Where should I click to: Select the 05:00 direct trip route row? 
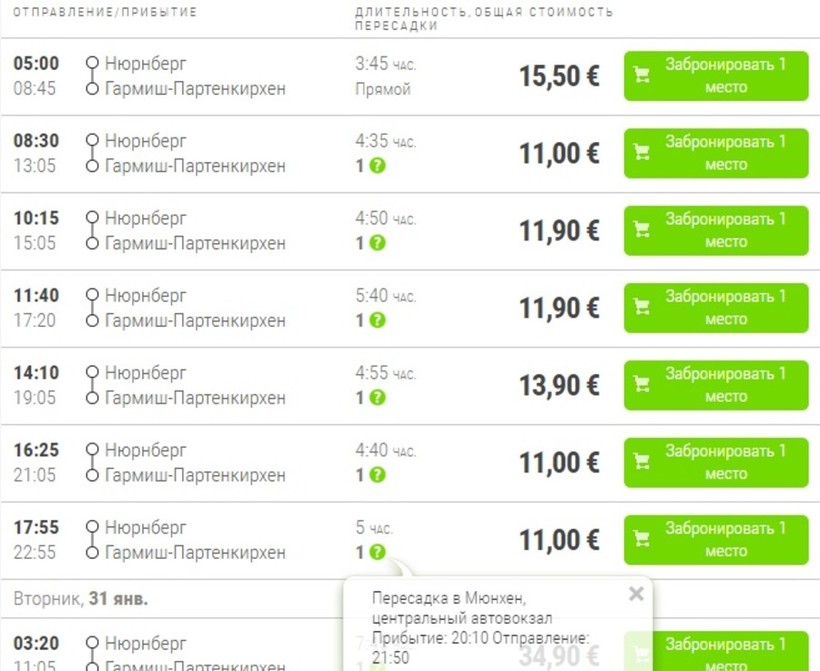click(x=195, y=76)
